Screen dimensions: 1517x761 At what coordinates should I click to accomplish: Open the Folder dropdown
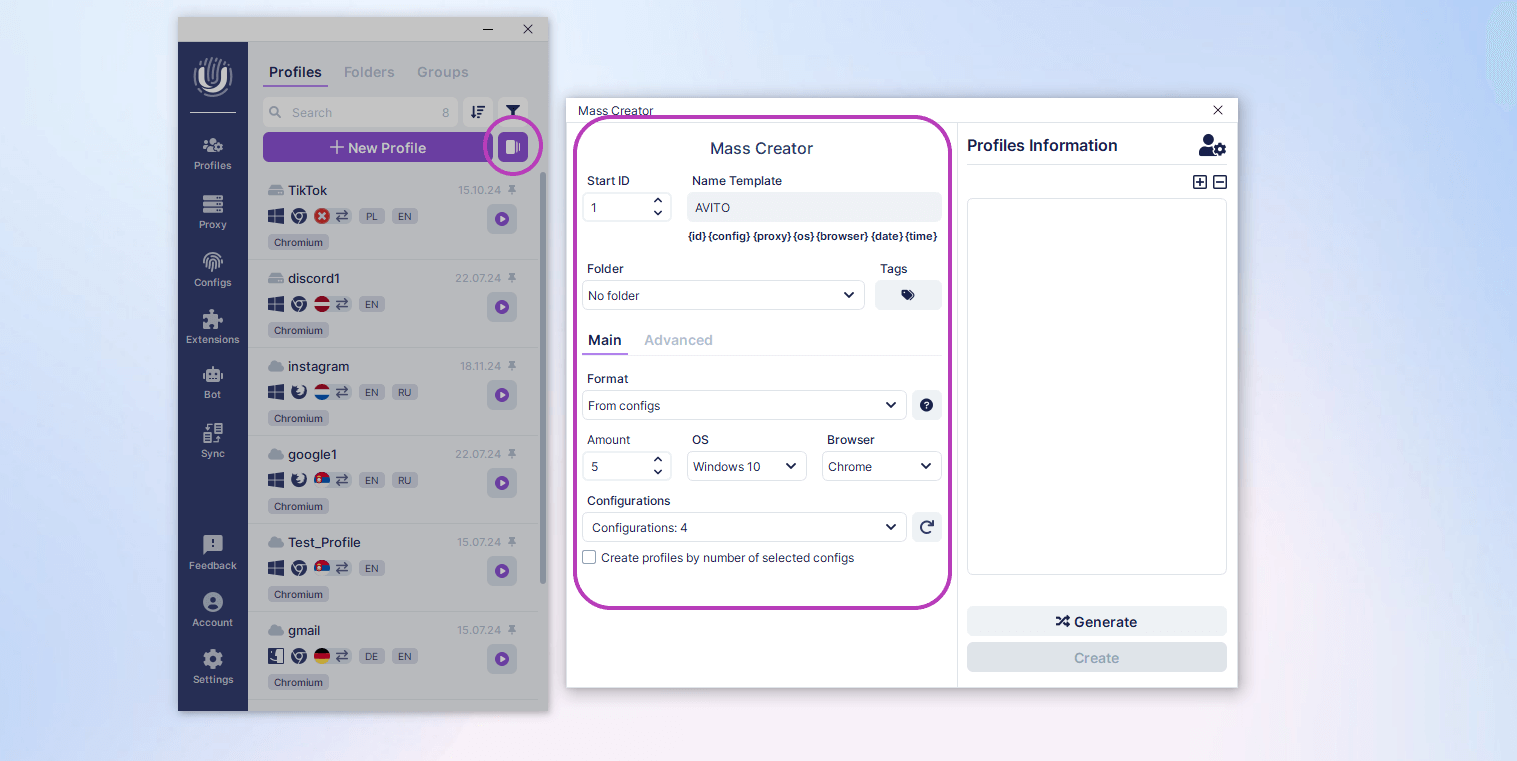722,295
